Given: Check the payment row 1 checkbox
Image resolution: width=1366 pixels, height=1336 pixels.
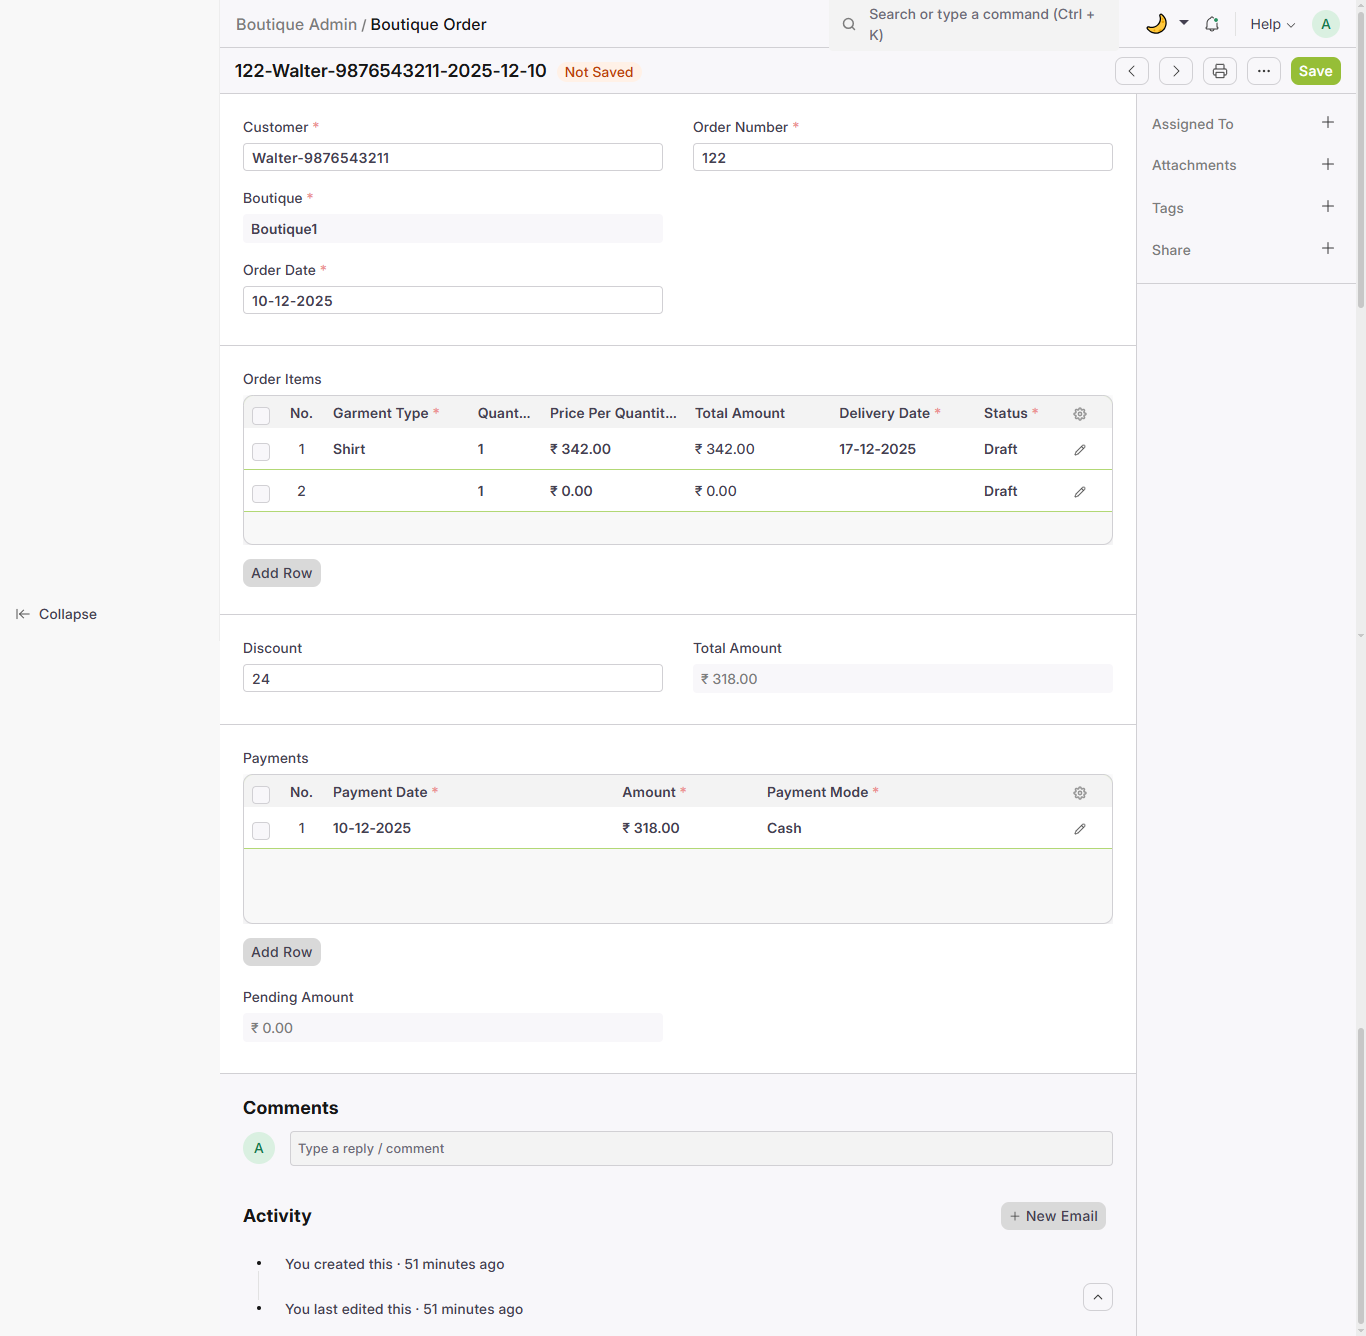Looking at the screenshot, I should click(x=261, y=830).
